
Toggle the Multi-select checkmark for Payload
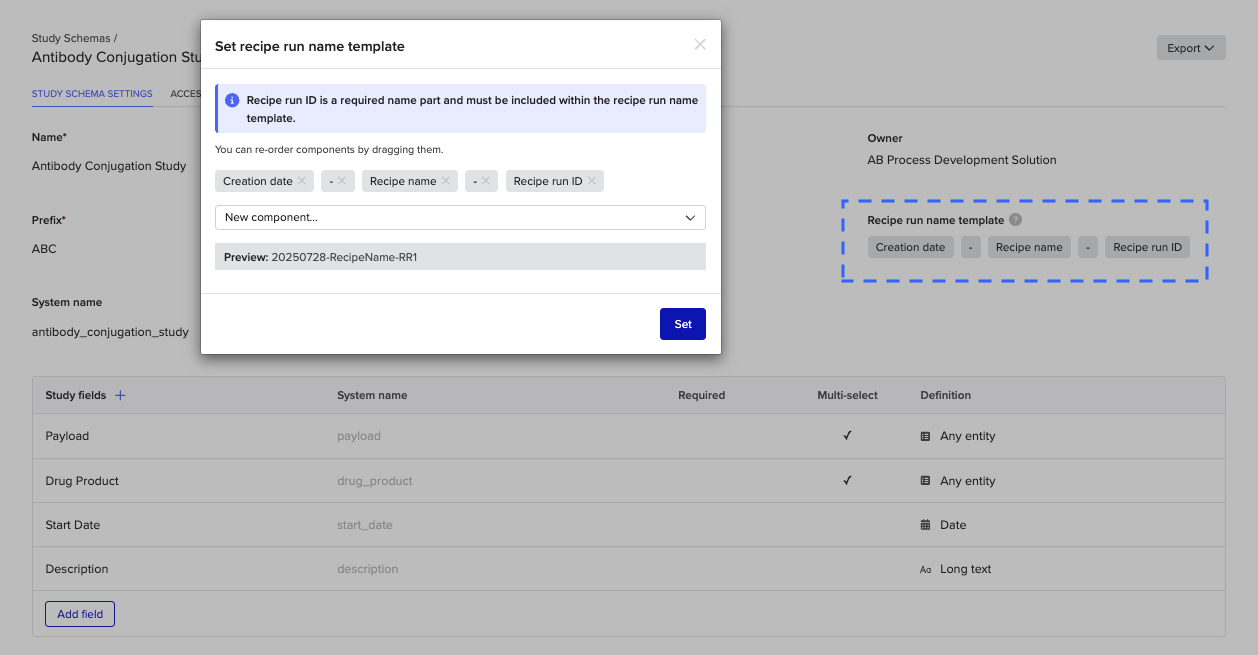tap(847, 436)
